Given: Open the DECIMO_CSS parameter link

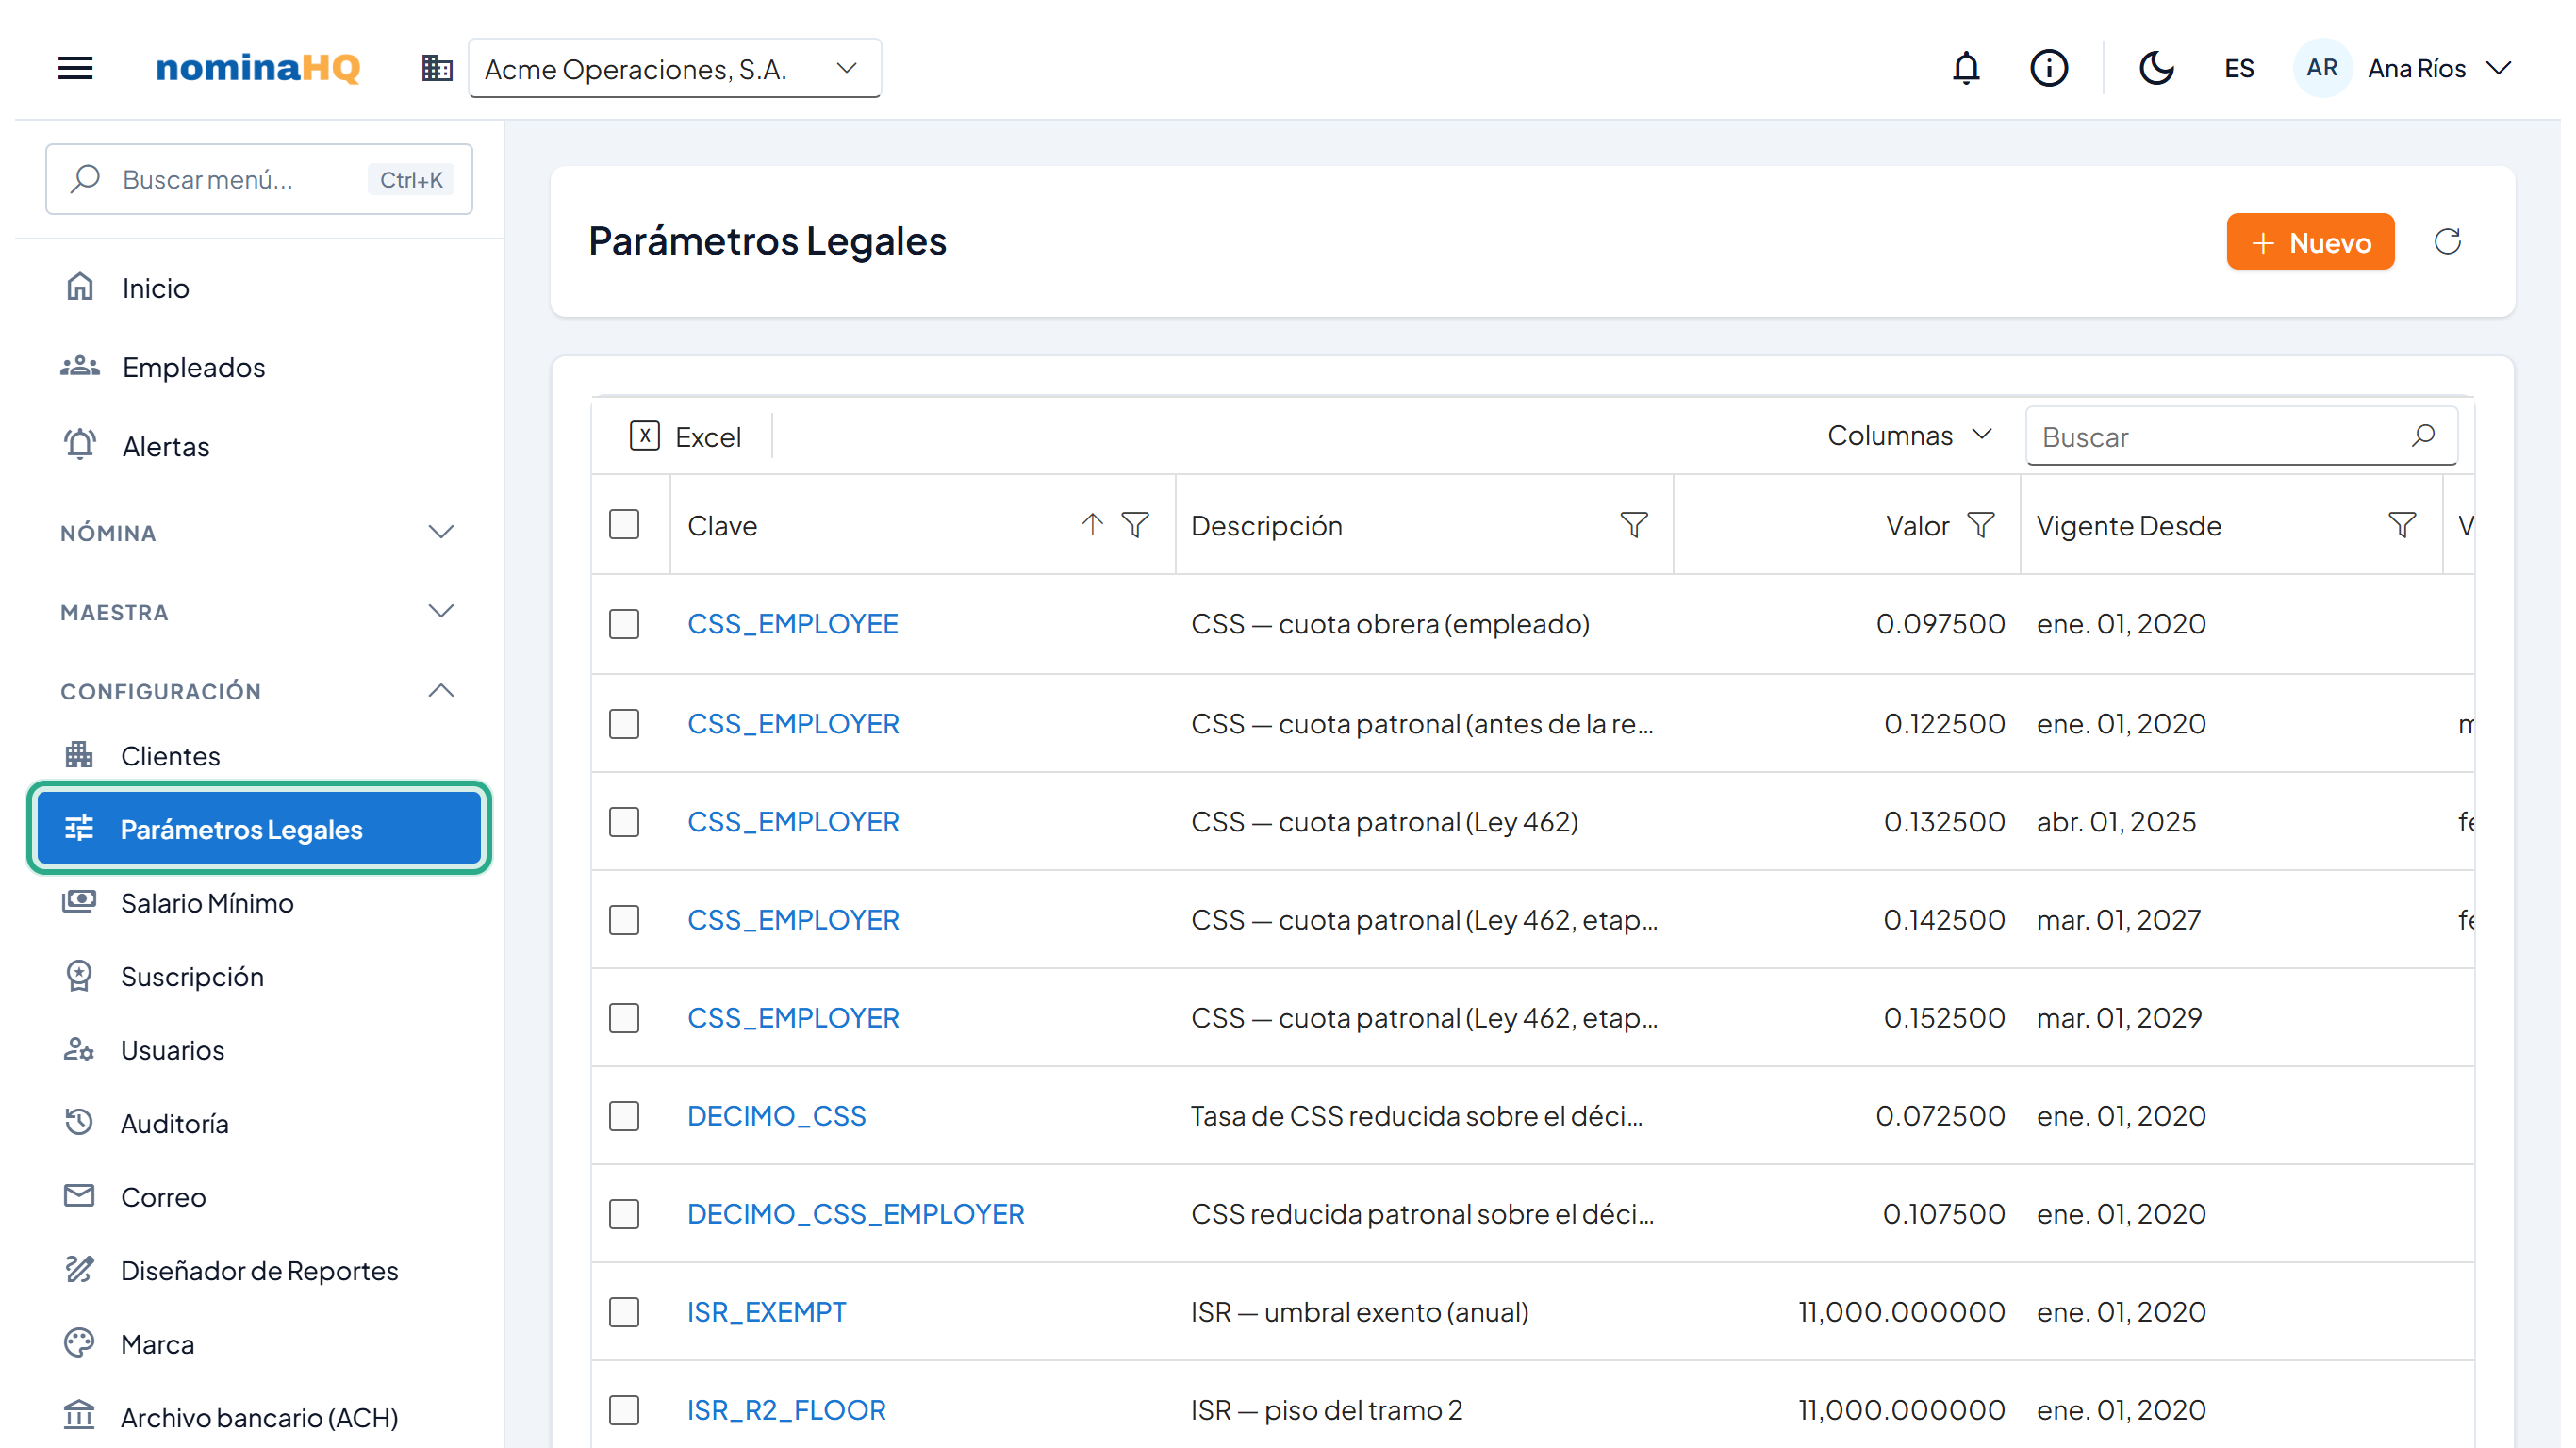Looking at the screenshot, I should (x=776, y=1115).
